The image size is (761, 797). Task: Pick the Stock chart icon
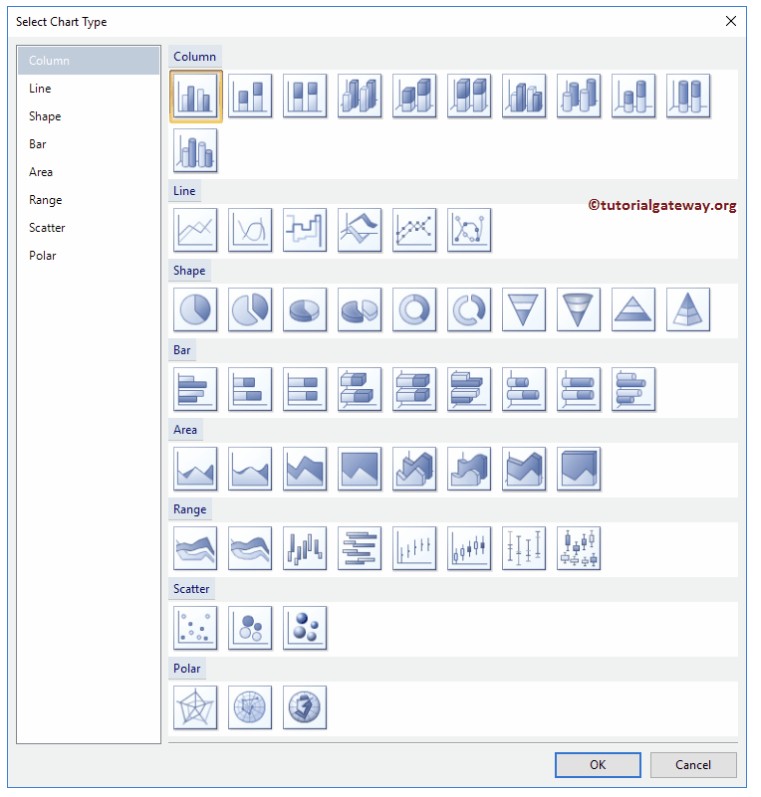click(x=415, y=549)
